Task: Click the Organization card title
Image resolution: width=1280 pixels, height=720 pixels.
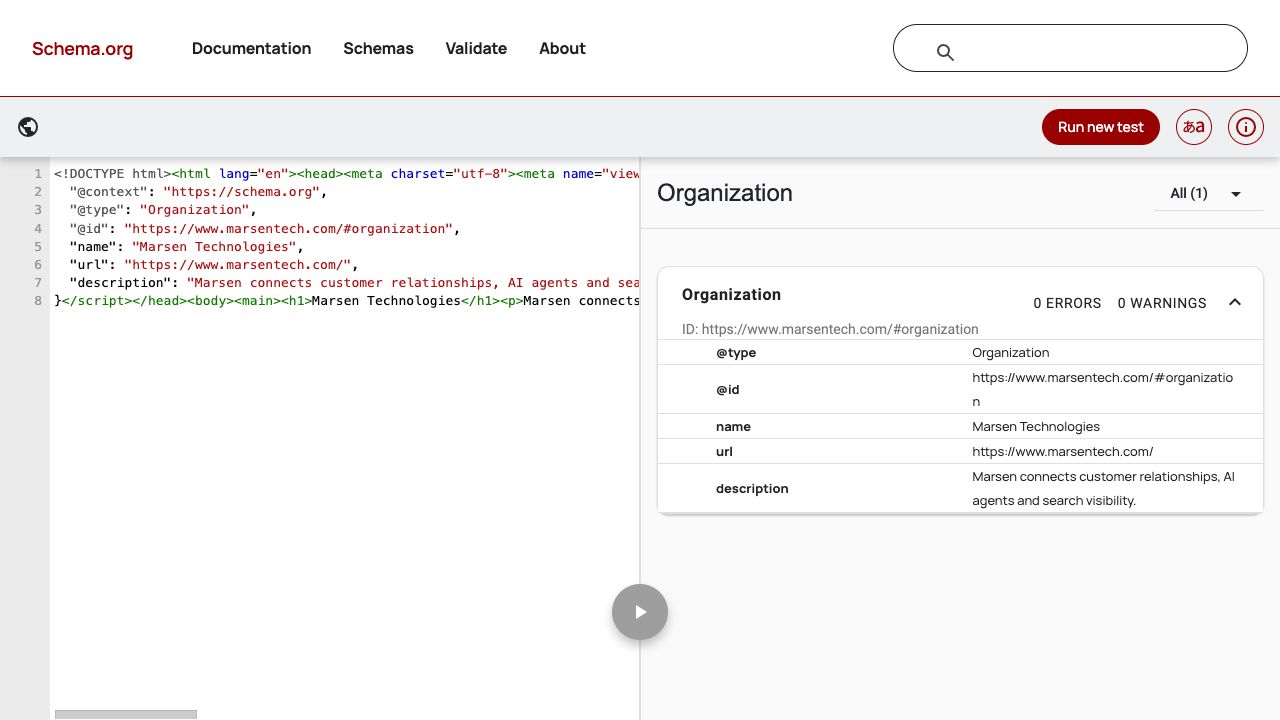Action: [731, 294]
